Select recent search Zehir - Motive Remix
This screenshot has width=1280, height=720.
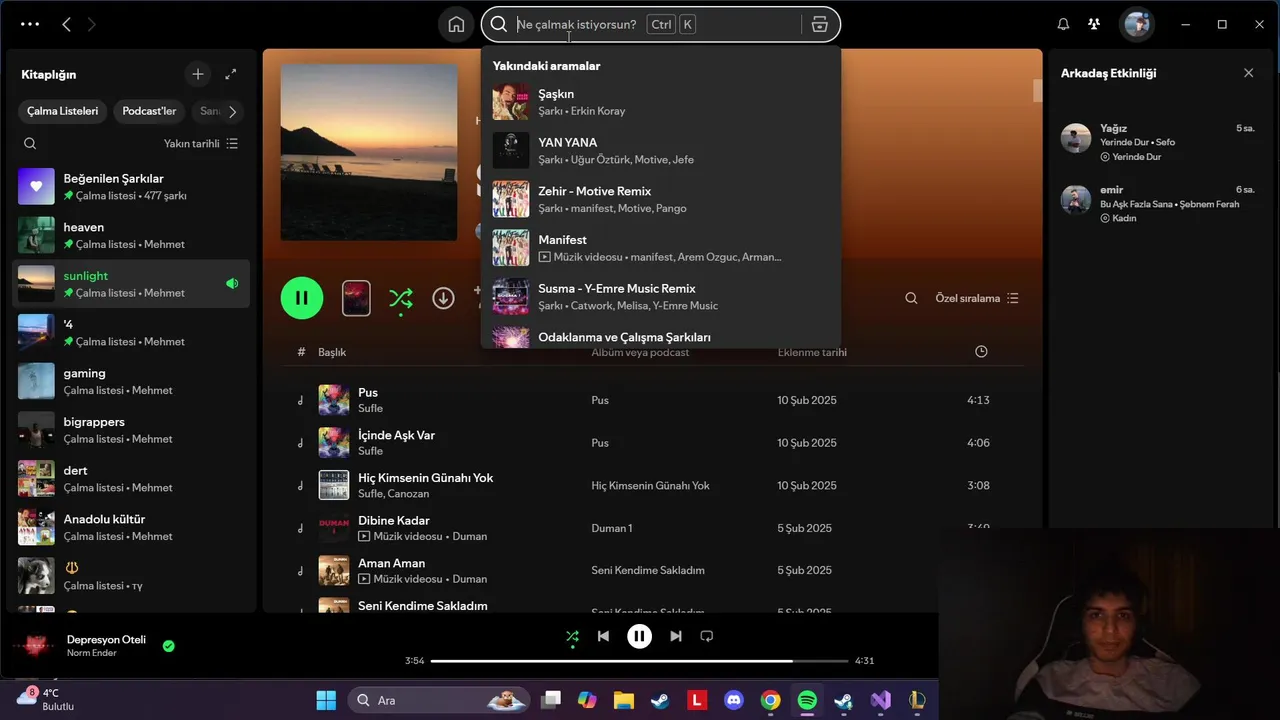pos(661,199)
